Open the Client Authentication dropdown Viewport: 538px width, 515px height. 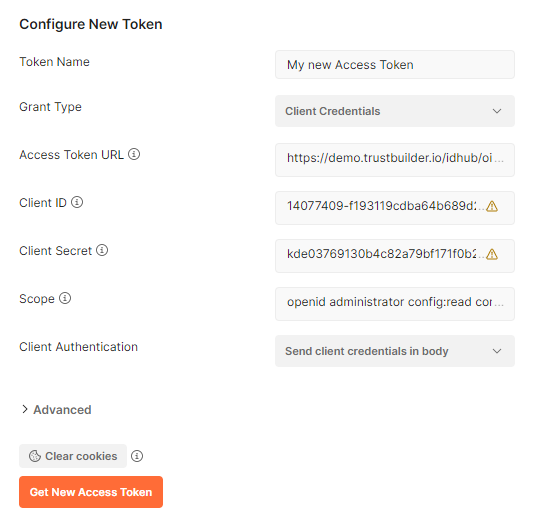click(x=395, y=351)
